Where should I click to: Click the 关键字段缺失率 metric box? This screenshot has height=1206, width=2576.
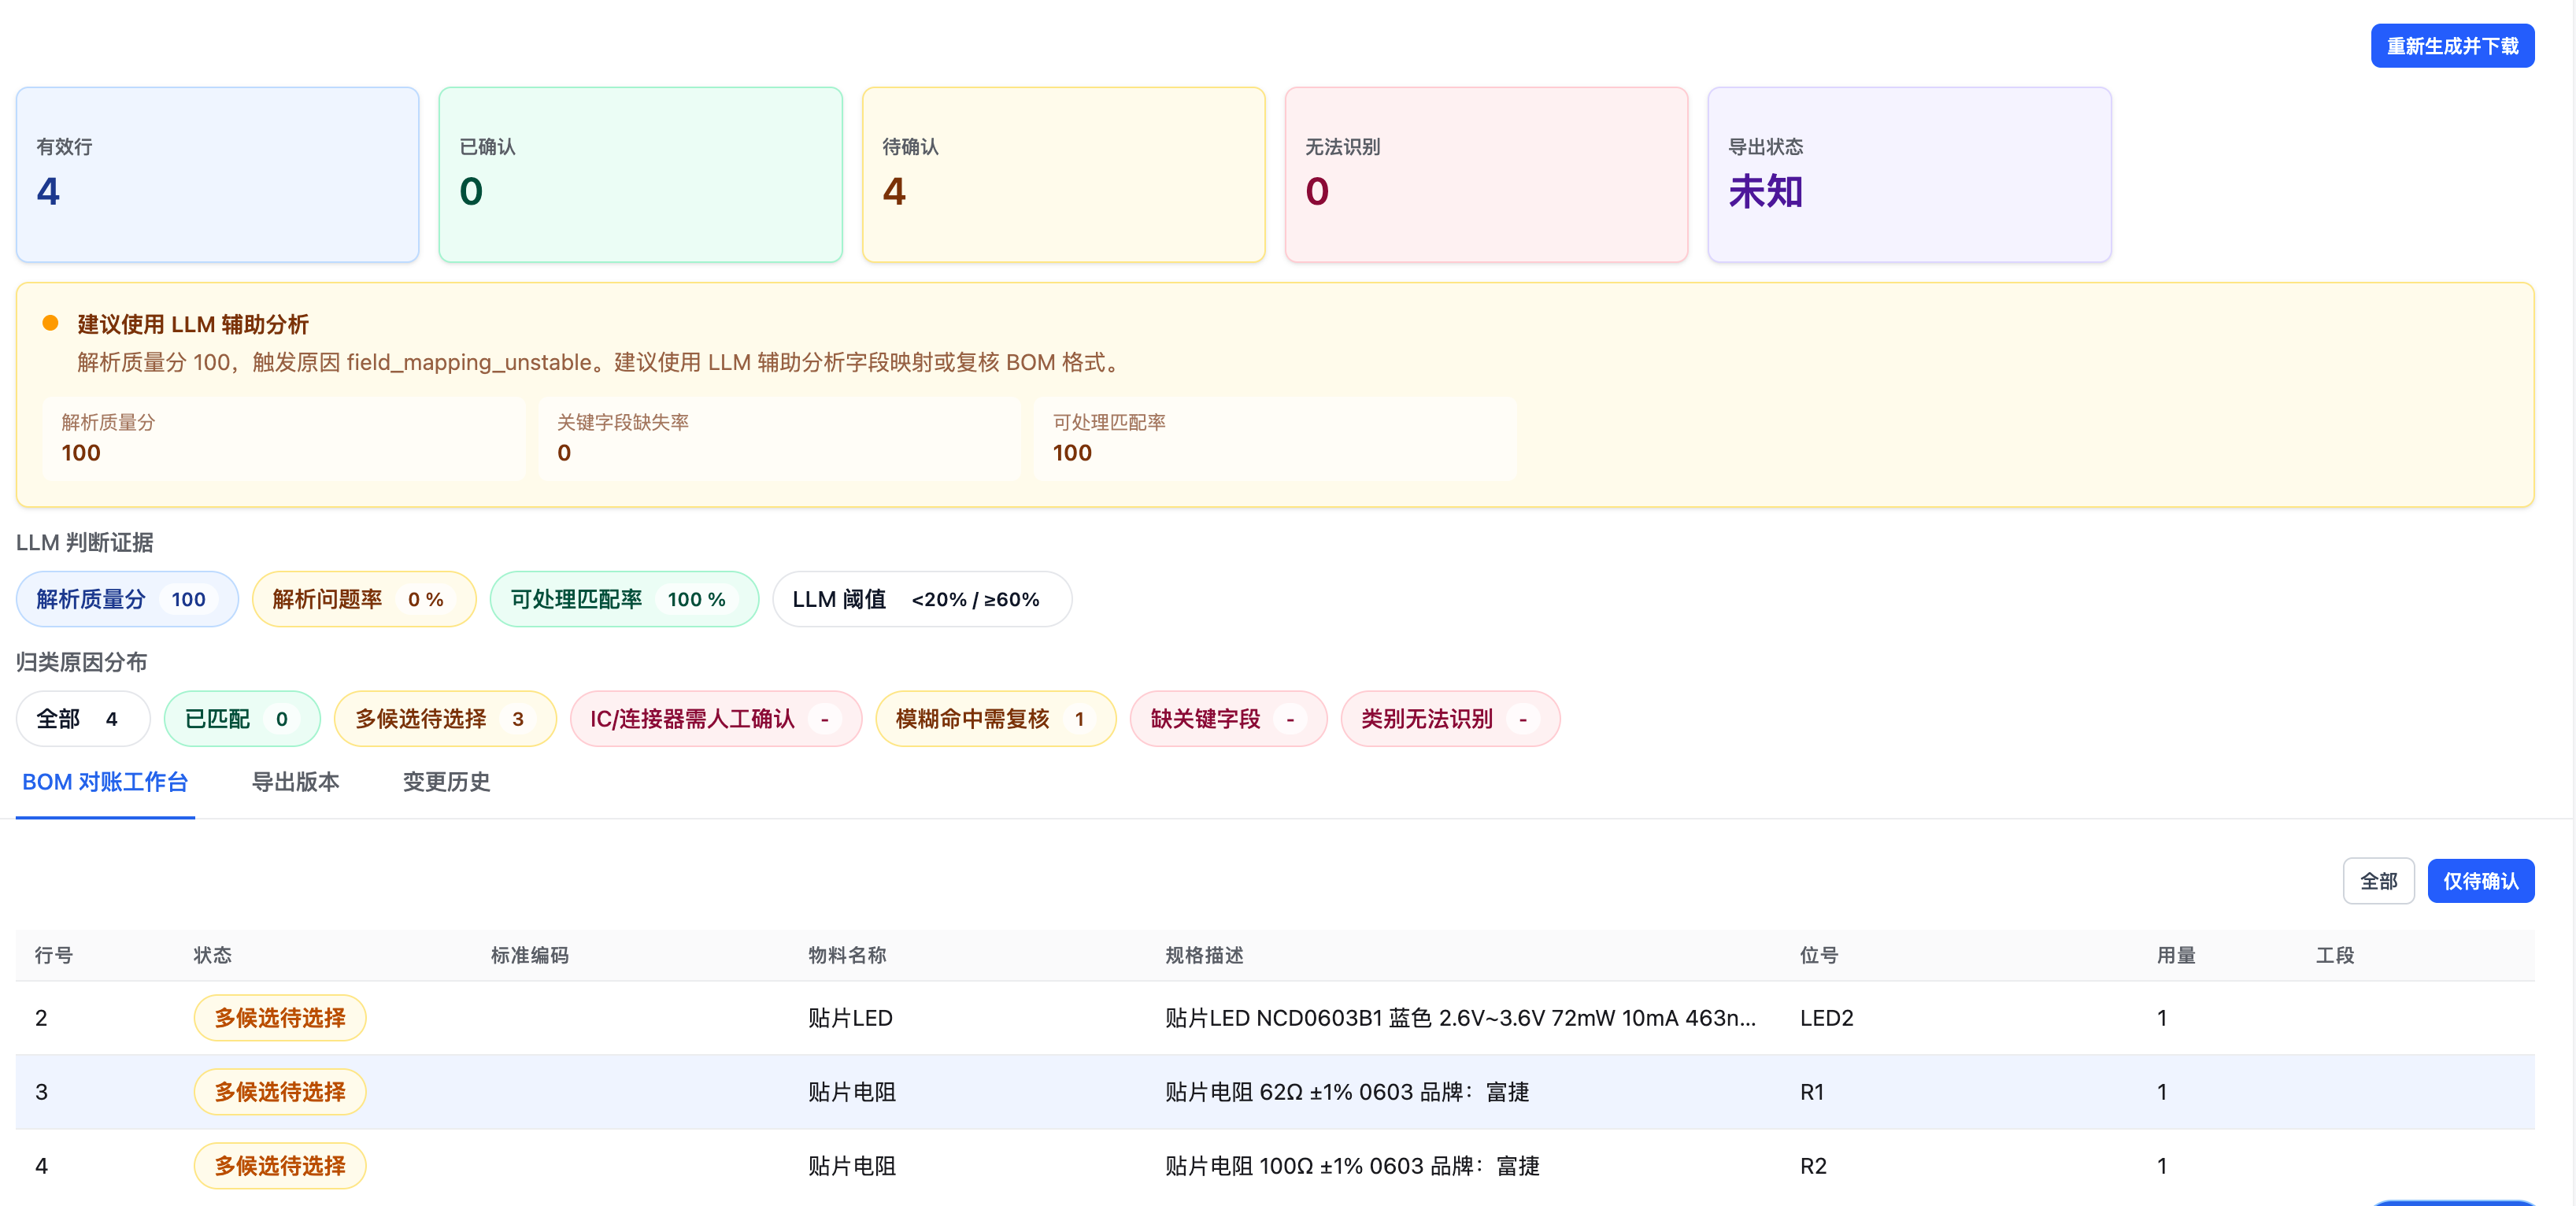779,439
